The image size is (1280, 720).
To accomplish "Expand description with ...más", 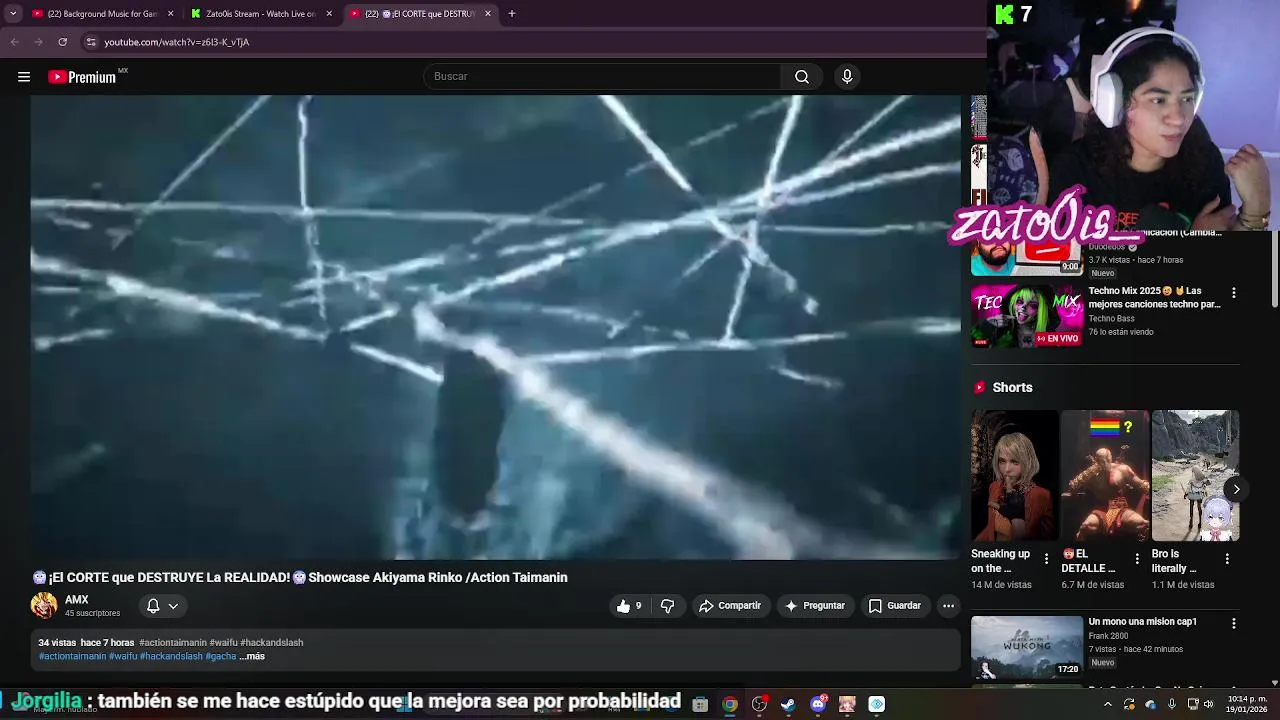I will click(x=252, y=656).
